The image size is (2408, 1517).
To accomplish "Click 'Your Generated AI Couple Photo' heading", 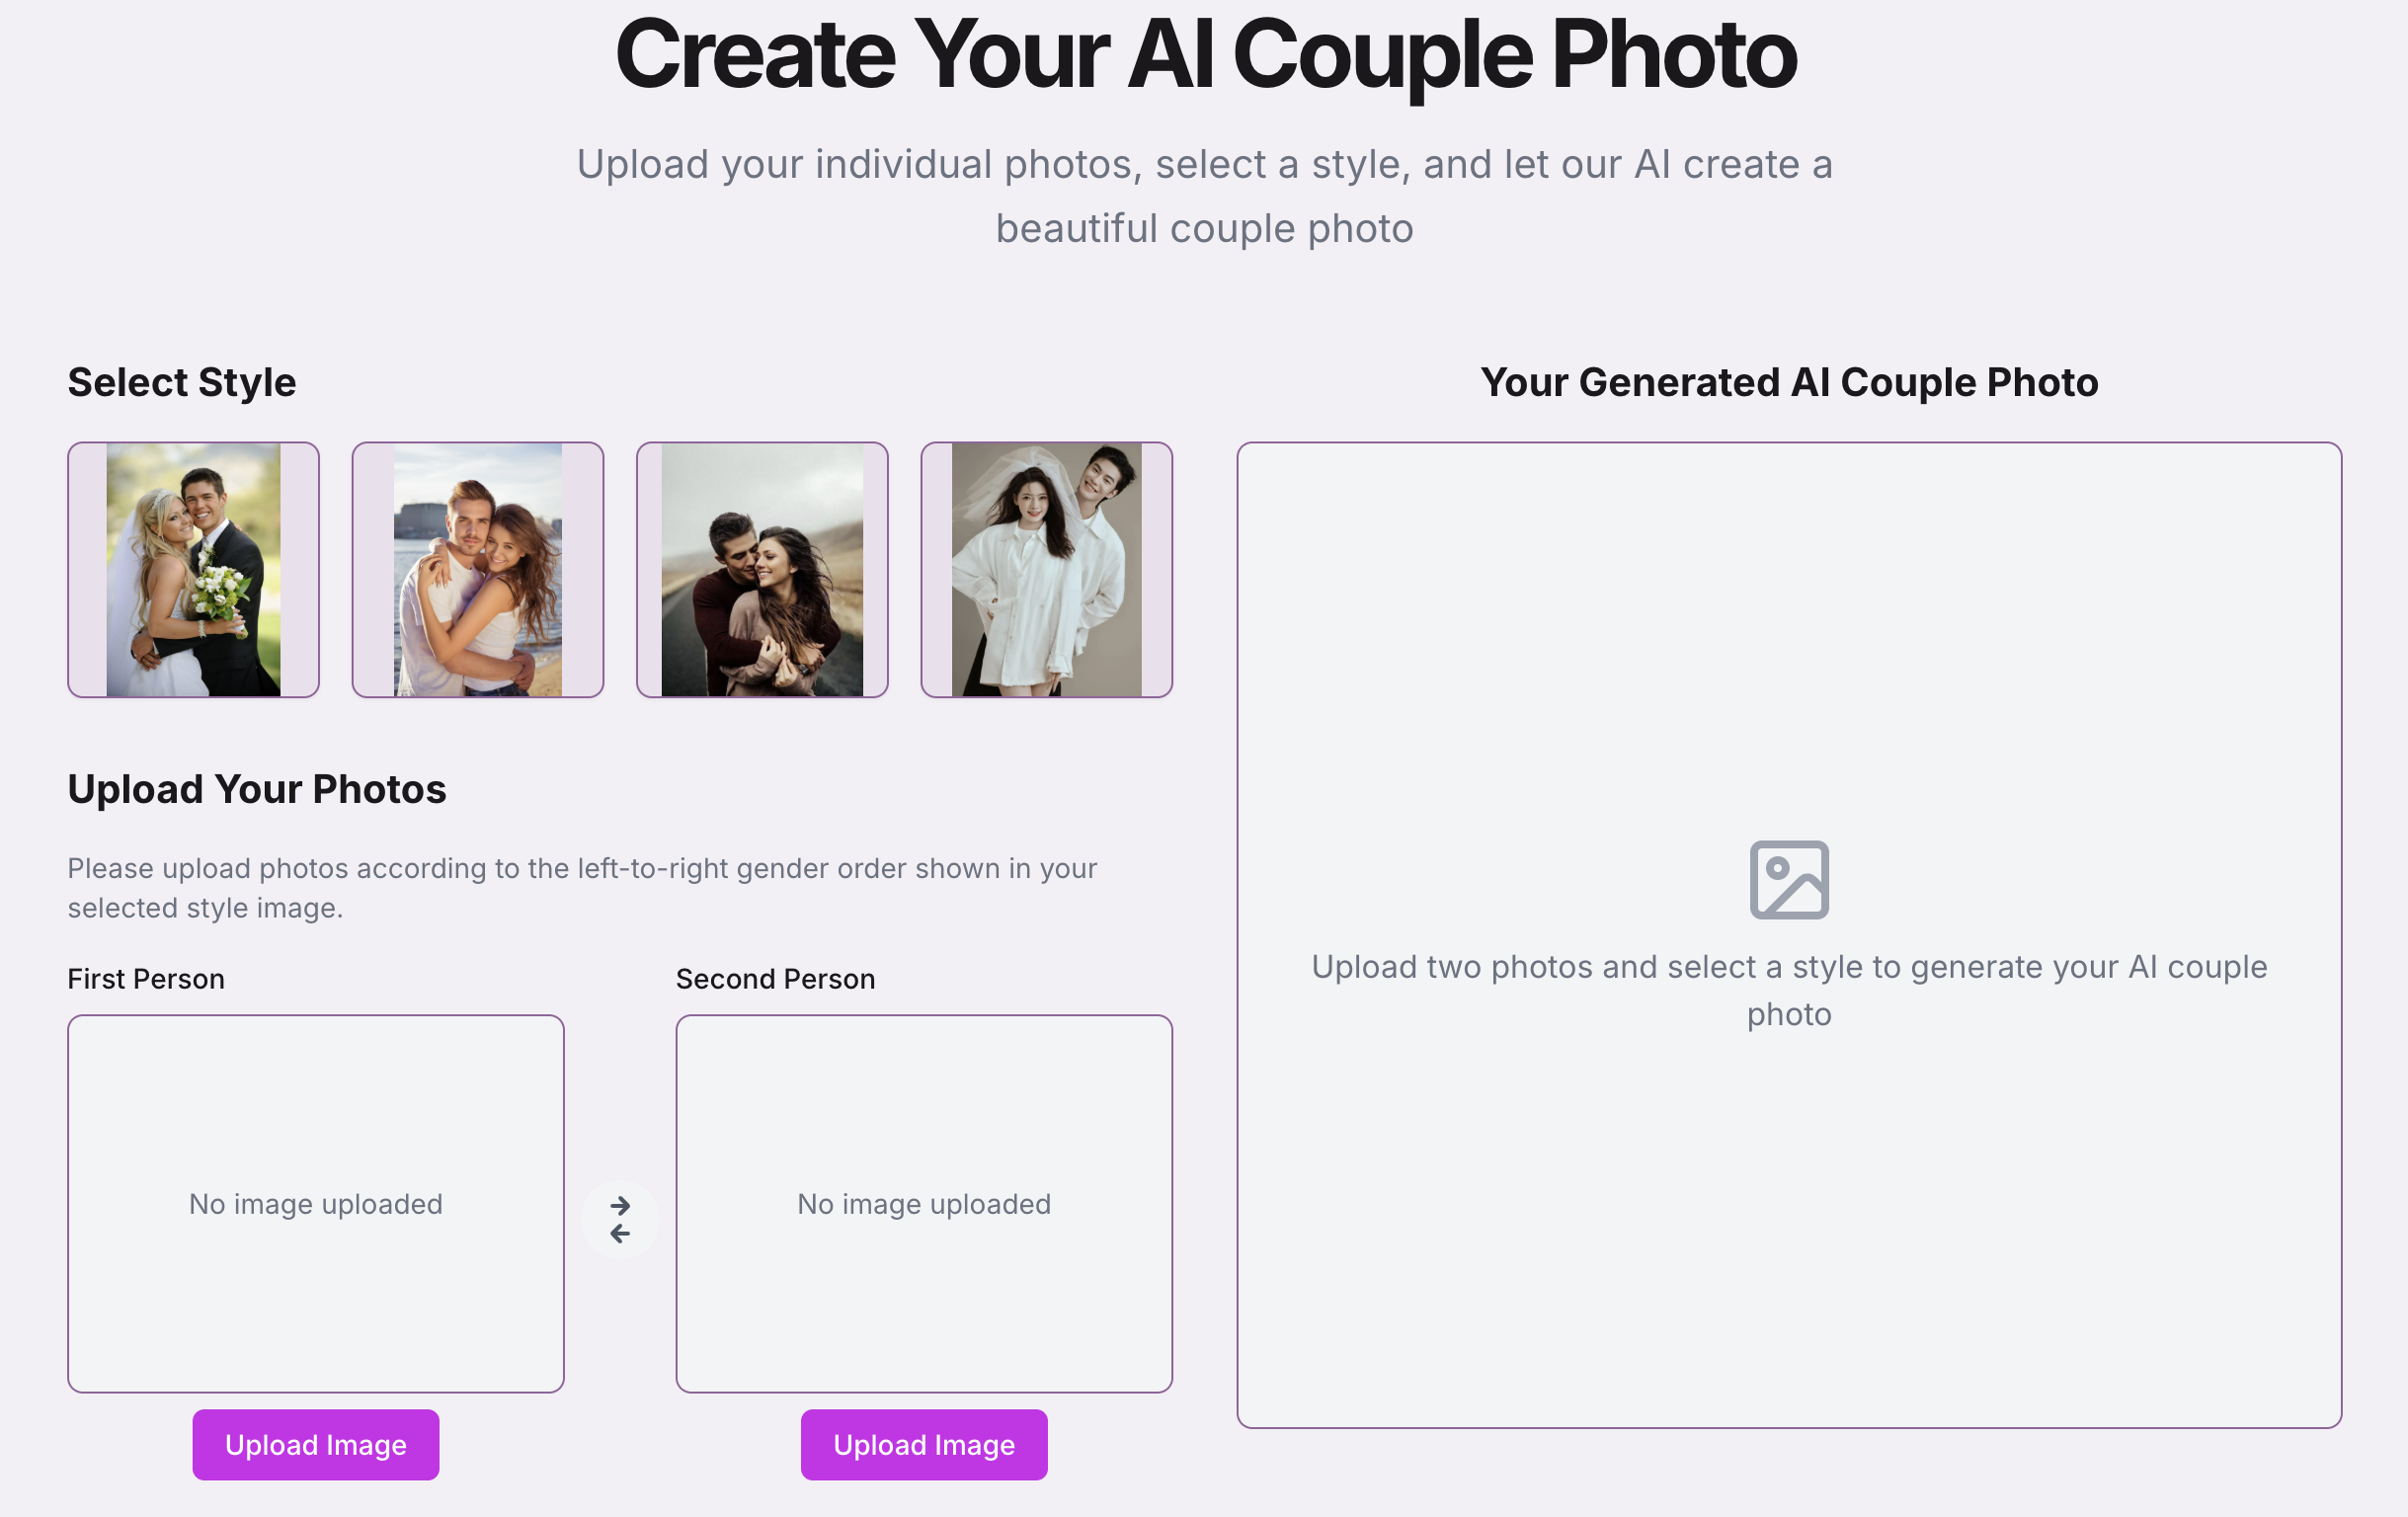I will click(x=1789, y=382).
